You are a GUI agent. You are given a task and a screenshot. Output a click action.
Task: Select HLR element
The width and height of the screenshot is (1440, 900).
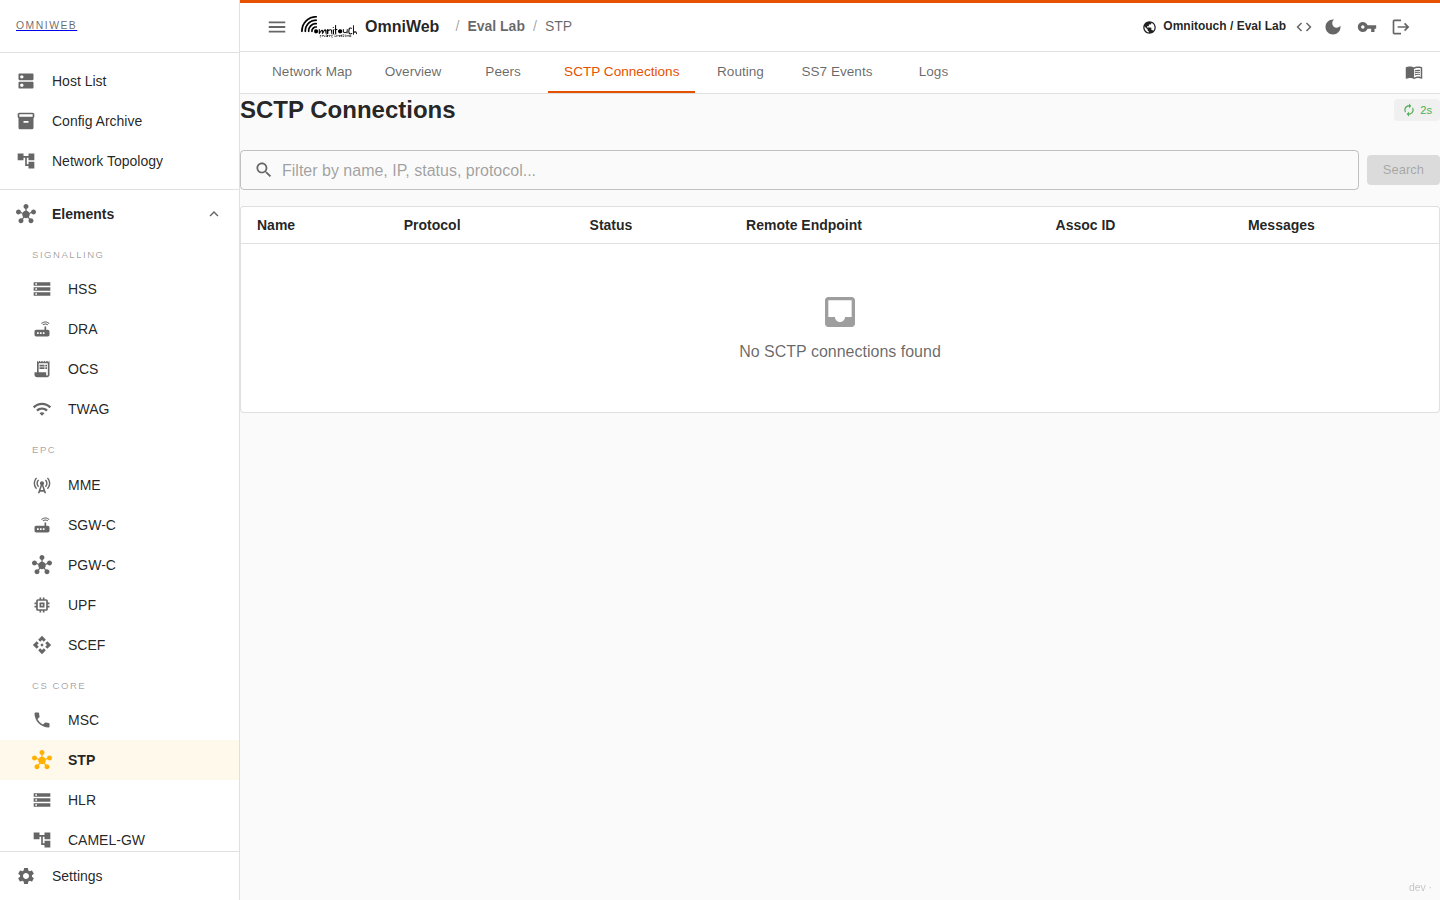[120, 800]
